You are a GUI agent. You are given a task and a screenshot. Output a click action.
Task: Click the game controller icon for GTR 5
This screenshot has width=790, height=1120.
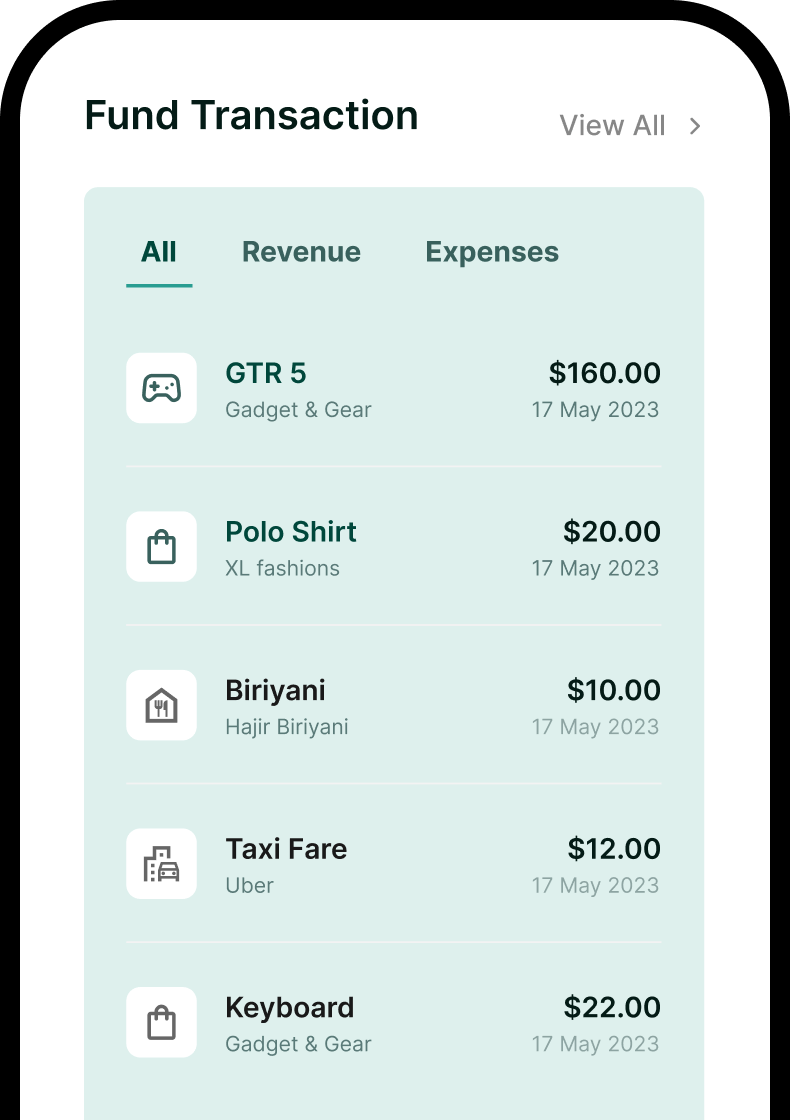(x=161, y=388)
